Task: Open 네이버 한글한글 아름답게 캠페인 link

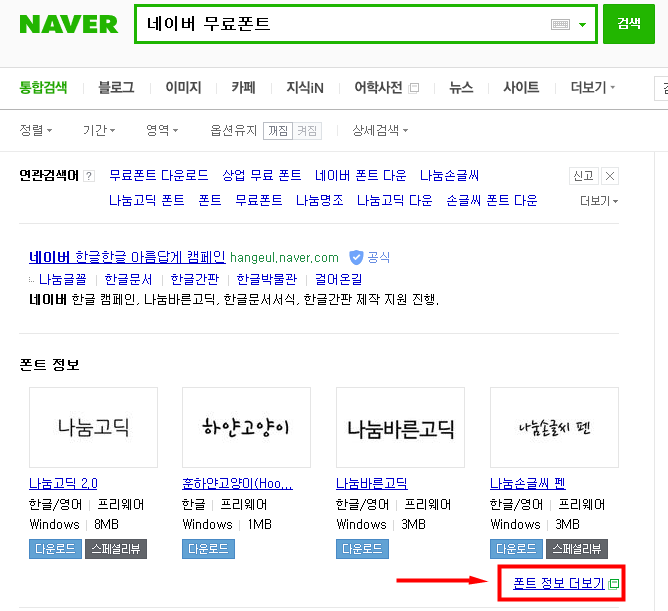Action: coord(127,257)
